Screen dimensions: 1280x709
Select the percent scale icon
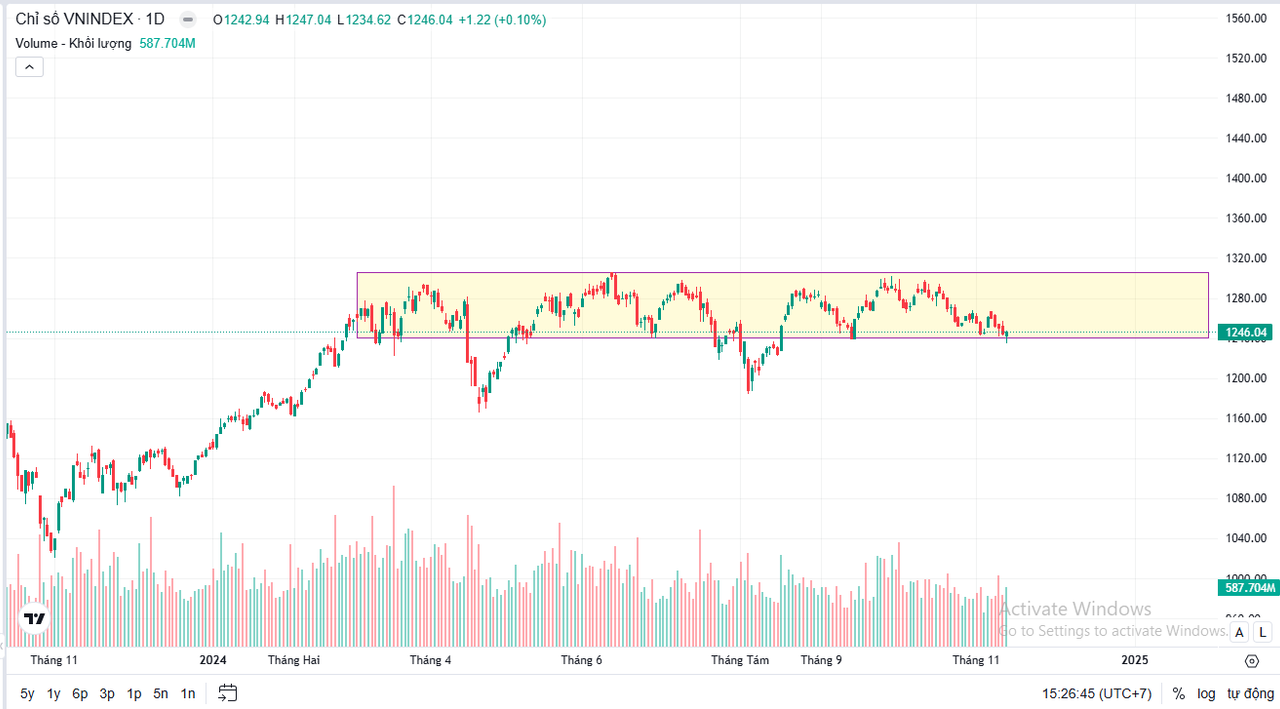(x=1178, y=693)
